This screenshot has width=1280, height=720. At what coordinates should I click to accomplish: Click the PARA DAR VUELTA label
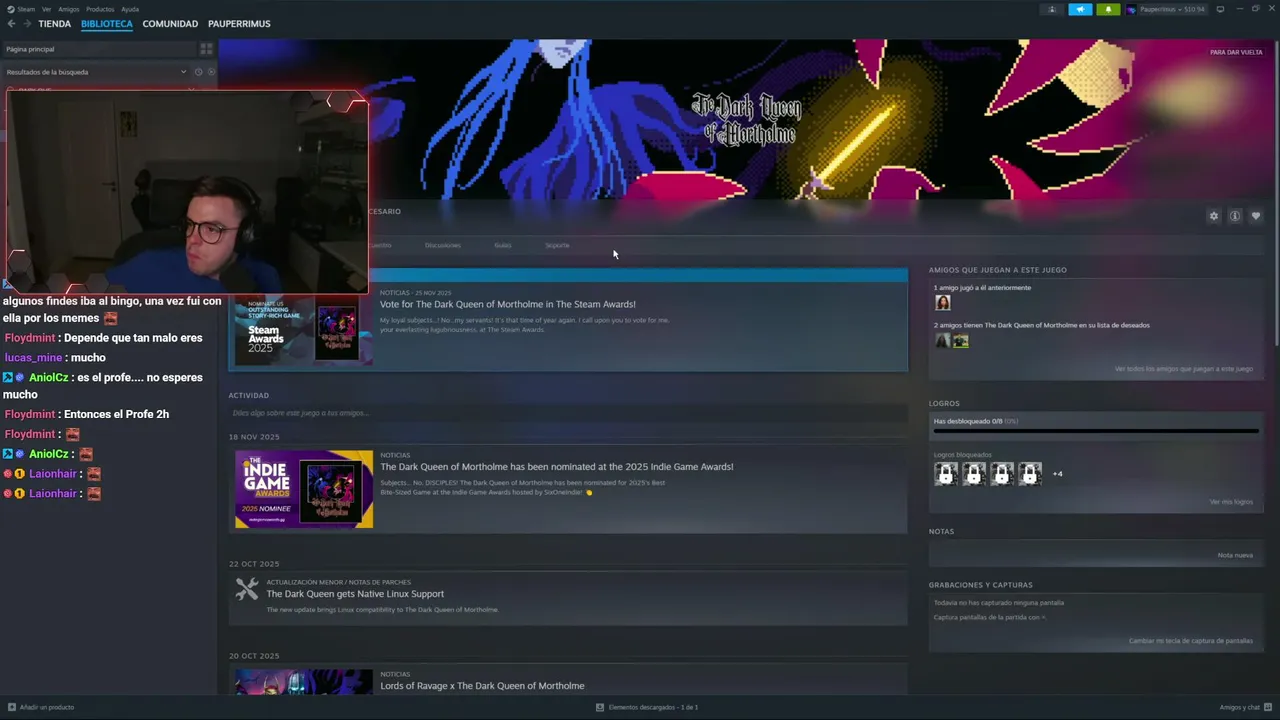tap(1236, 52)
